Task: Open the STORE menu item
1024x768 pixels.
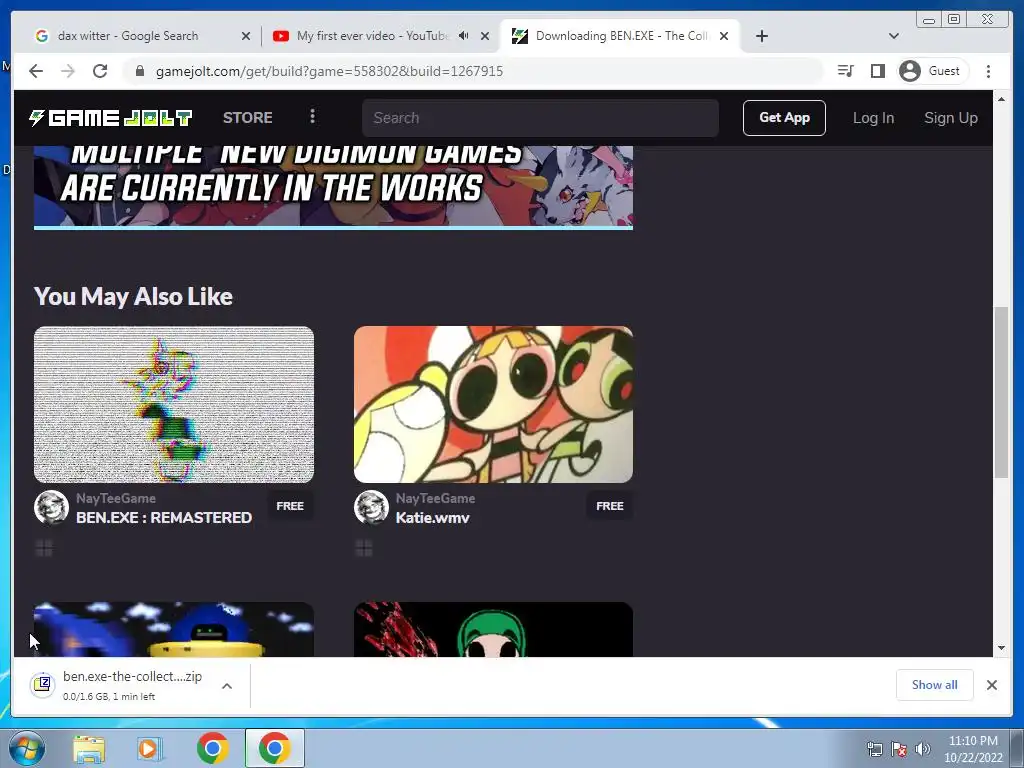Action: click(248, 118)
